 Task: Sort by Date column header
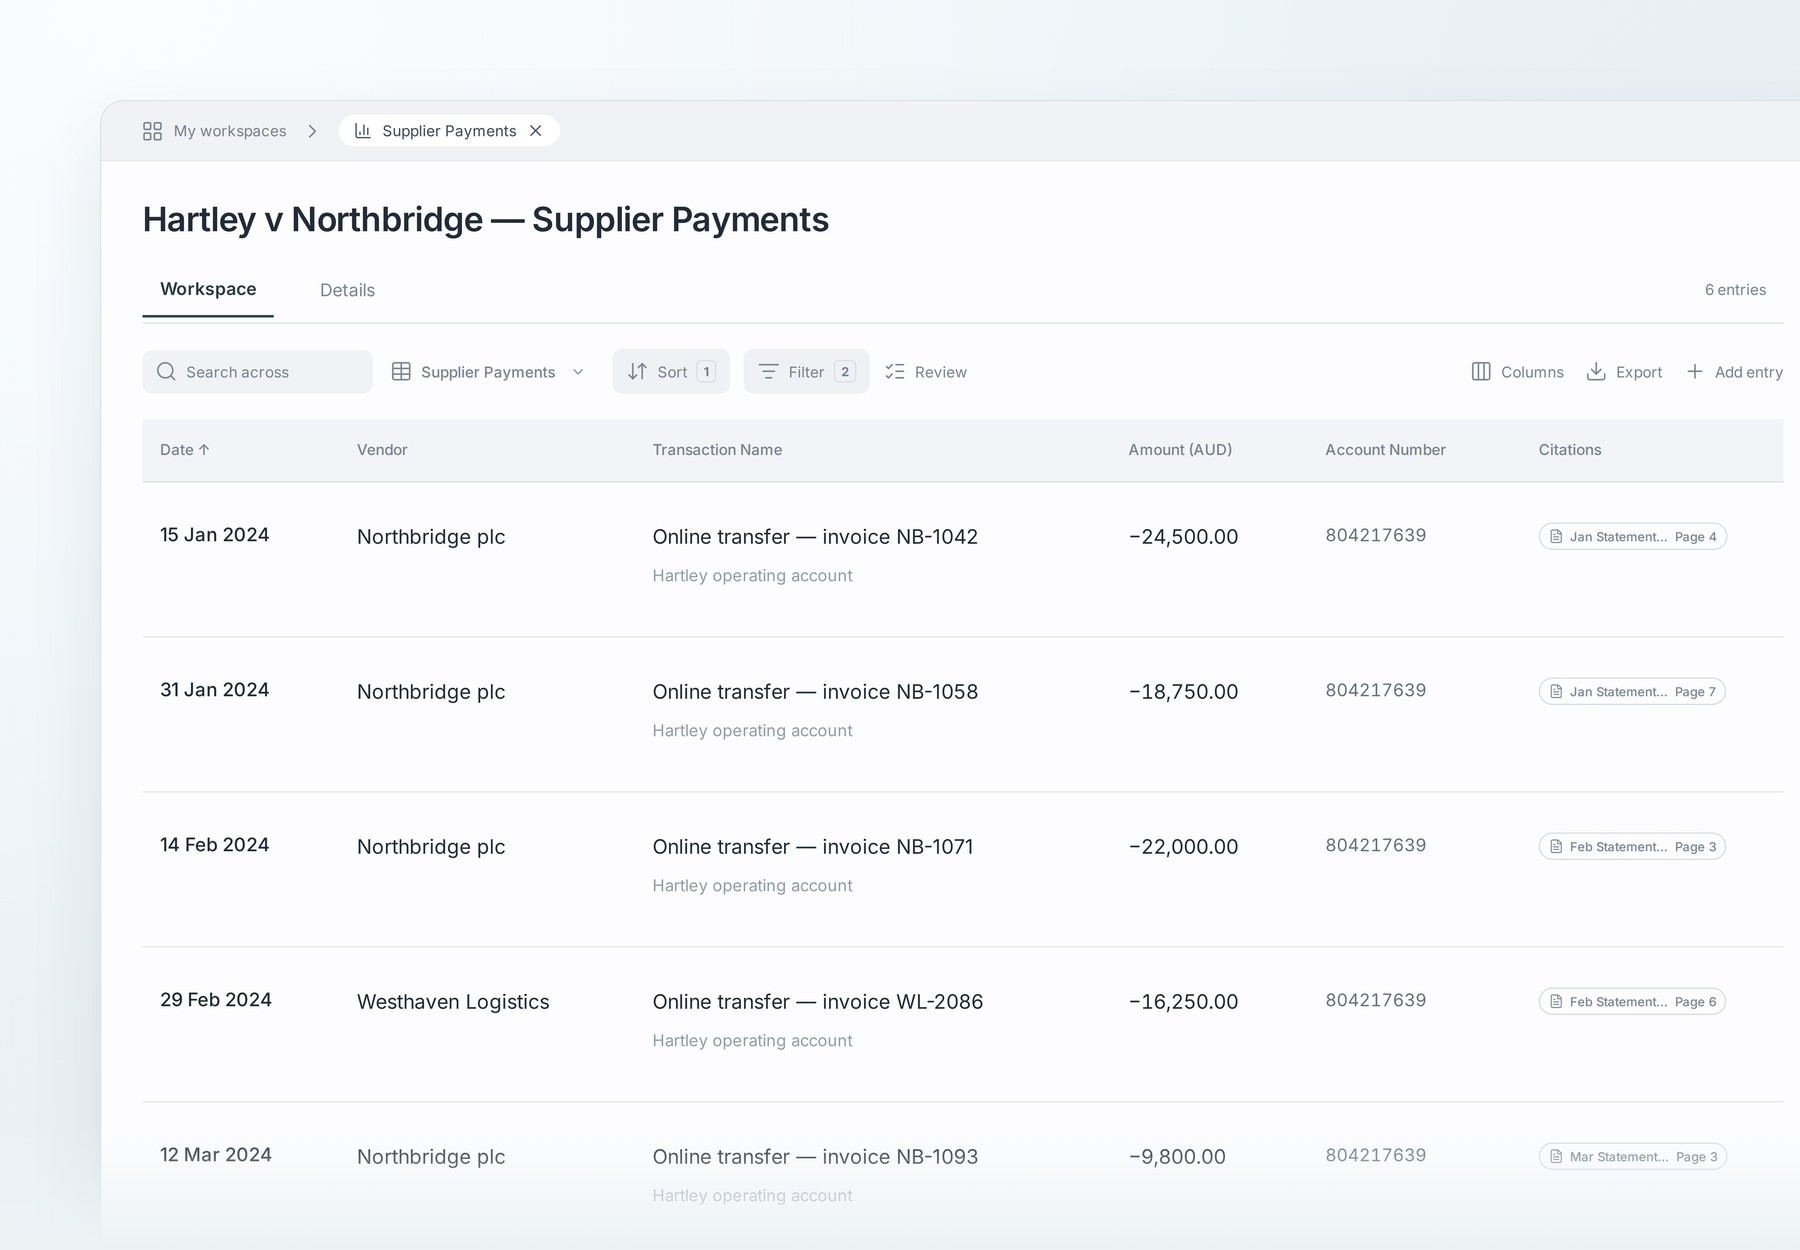pos(184,450)
